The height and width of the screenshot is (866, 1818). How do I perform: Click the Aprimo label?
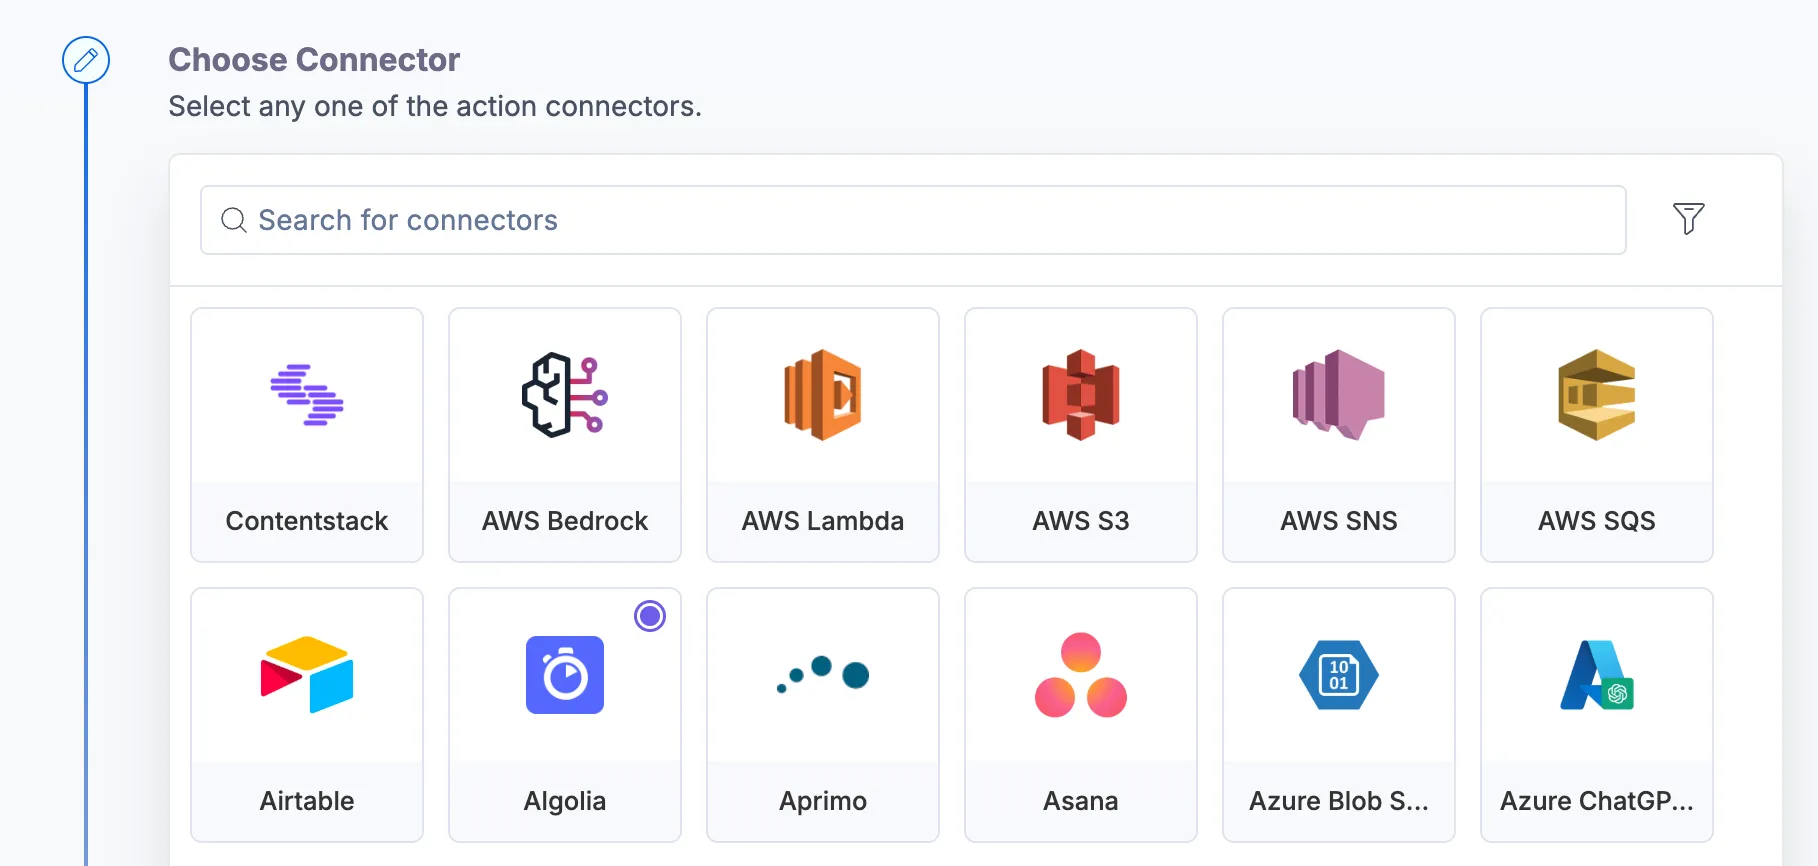click(x=823, y=801)
